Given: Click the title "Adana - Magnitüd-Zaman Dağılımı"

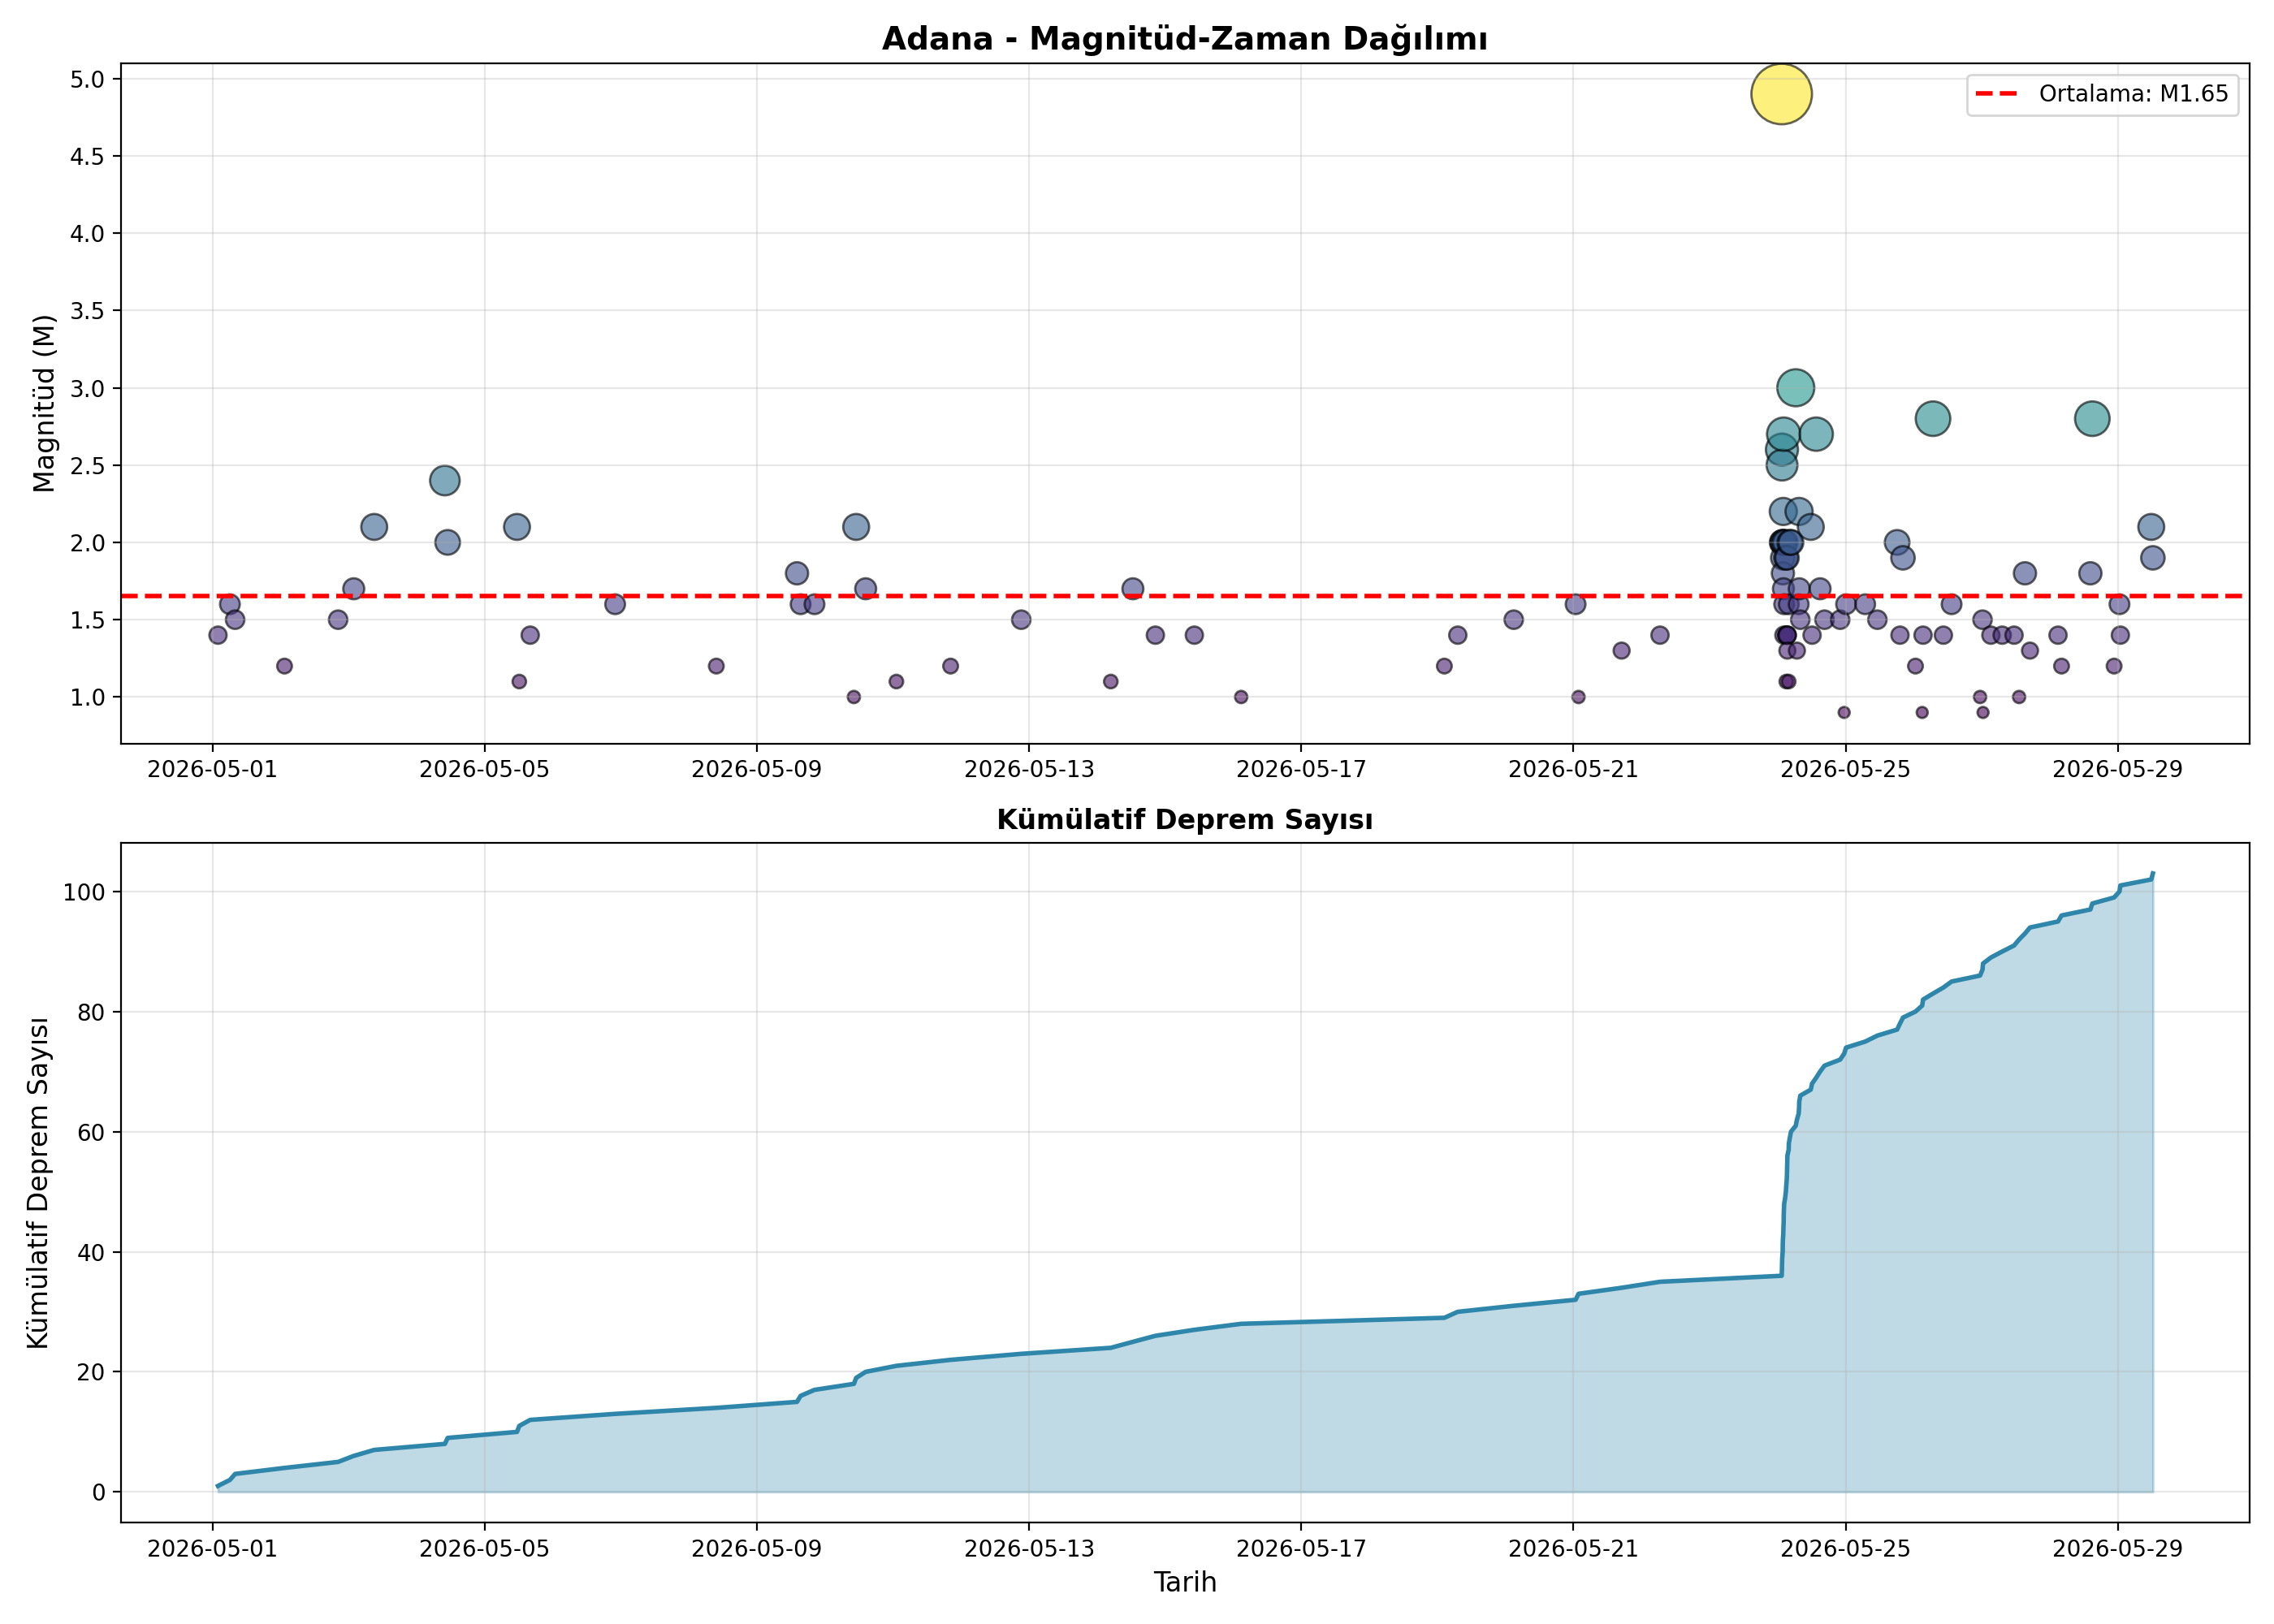Looking at the screenshot, I should coord(1184,39).
